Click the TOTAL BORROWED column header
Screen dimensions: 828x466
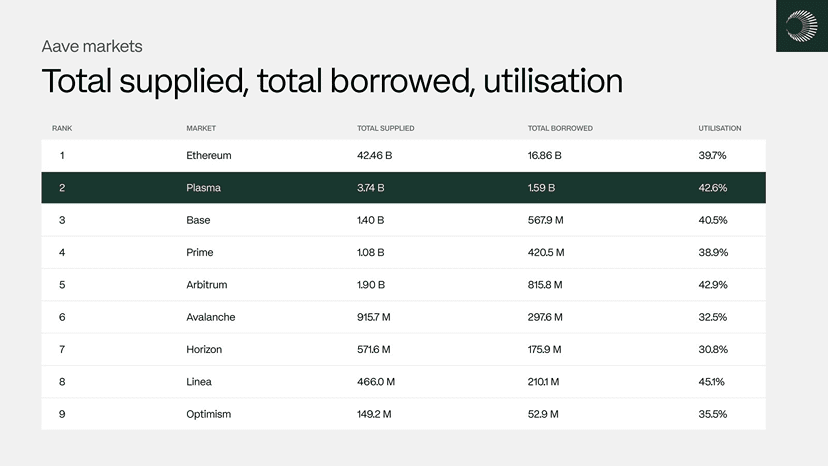(x=560, y=128)
